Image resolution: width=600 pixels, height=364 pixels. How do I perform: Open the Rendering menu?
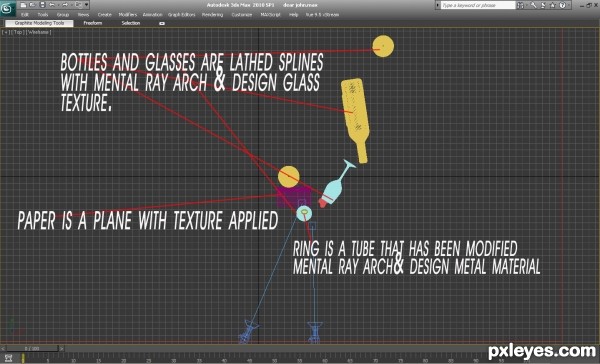[x=212, y=15]
